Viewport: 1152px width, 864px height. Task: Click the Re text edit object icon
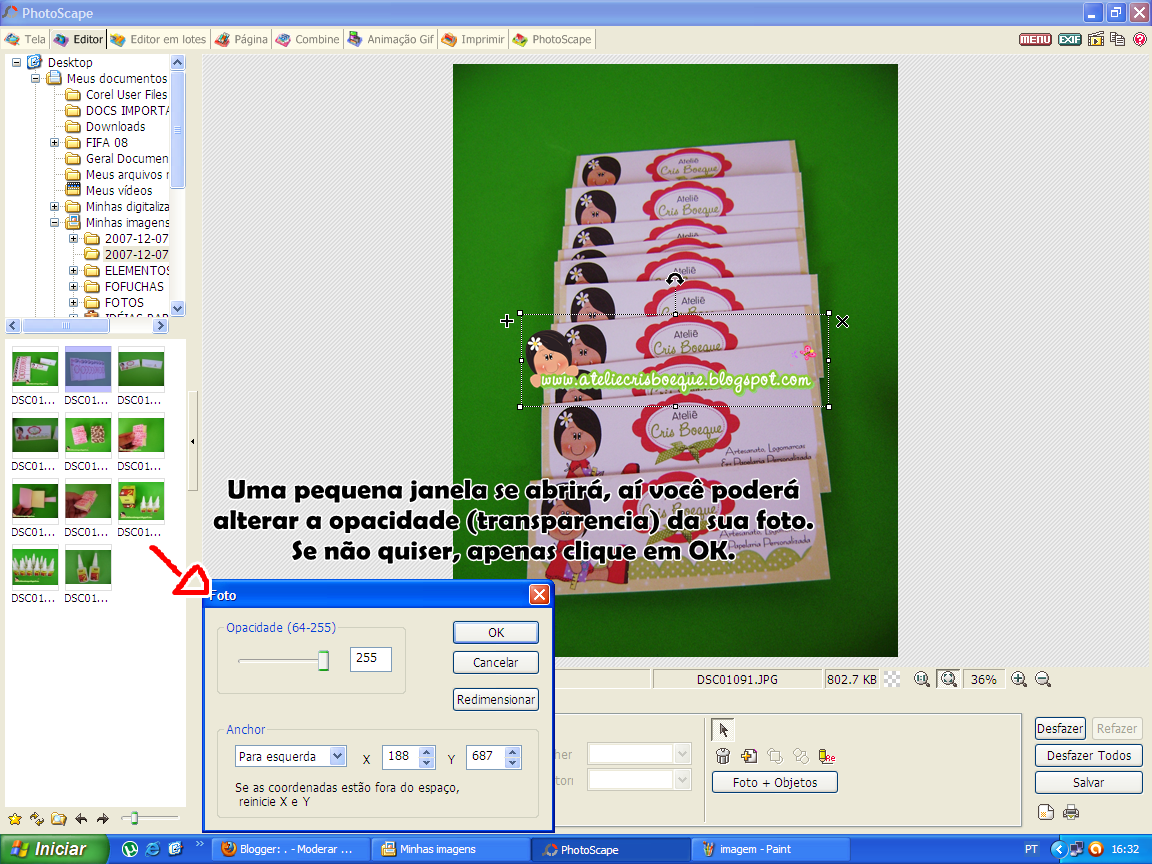click(x=827, y=756)
